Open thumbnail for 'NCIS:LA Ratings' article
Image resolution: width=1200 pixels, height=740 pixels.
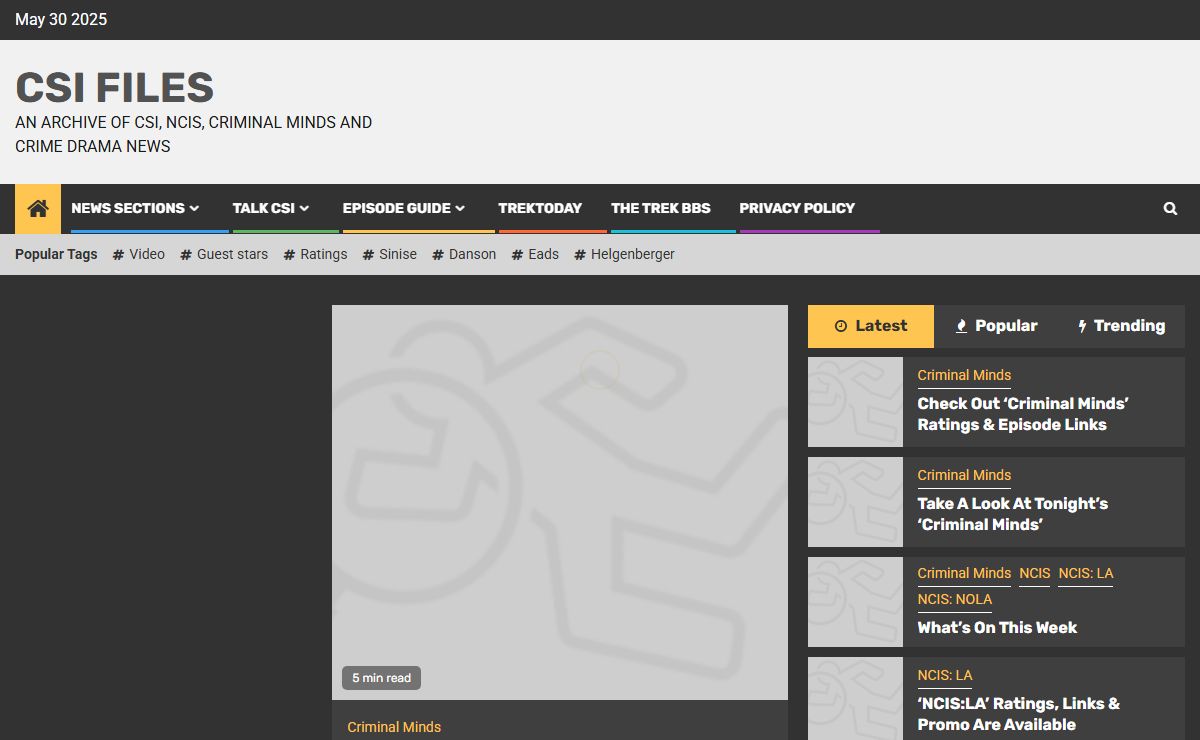tap(855, 698)
